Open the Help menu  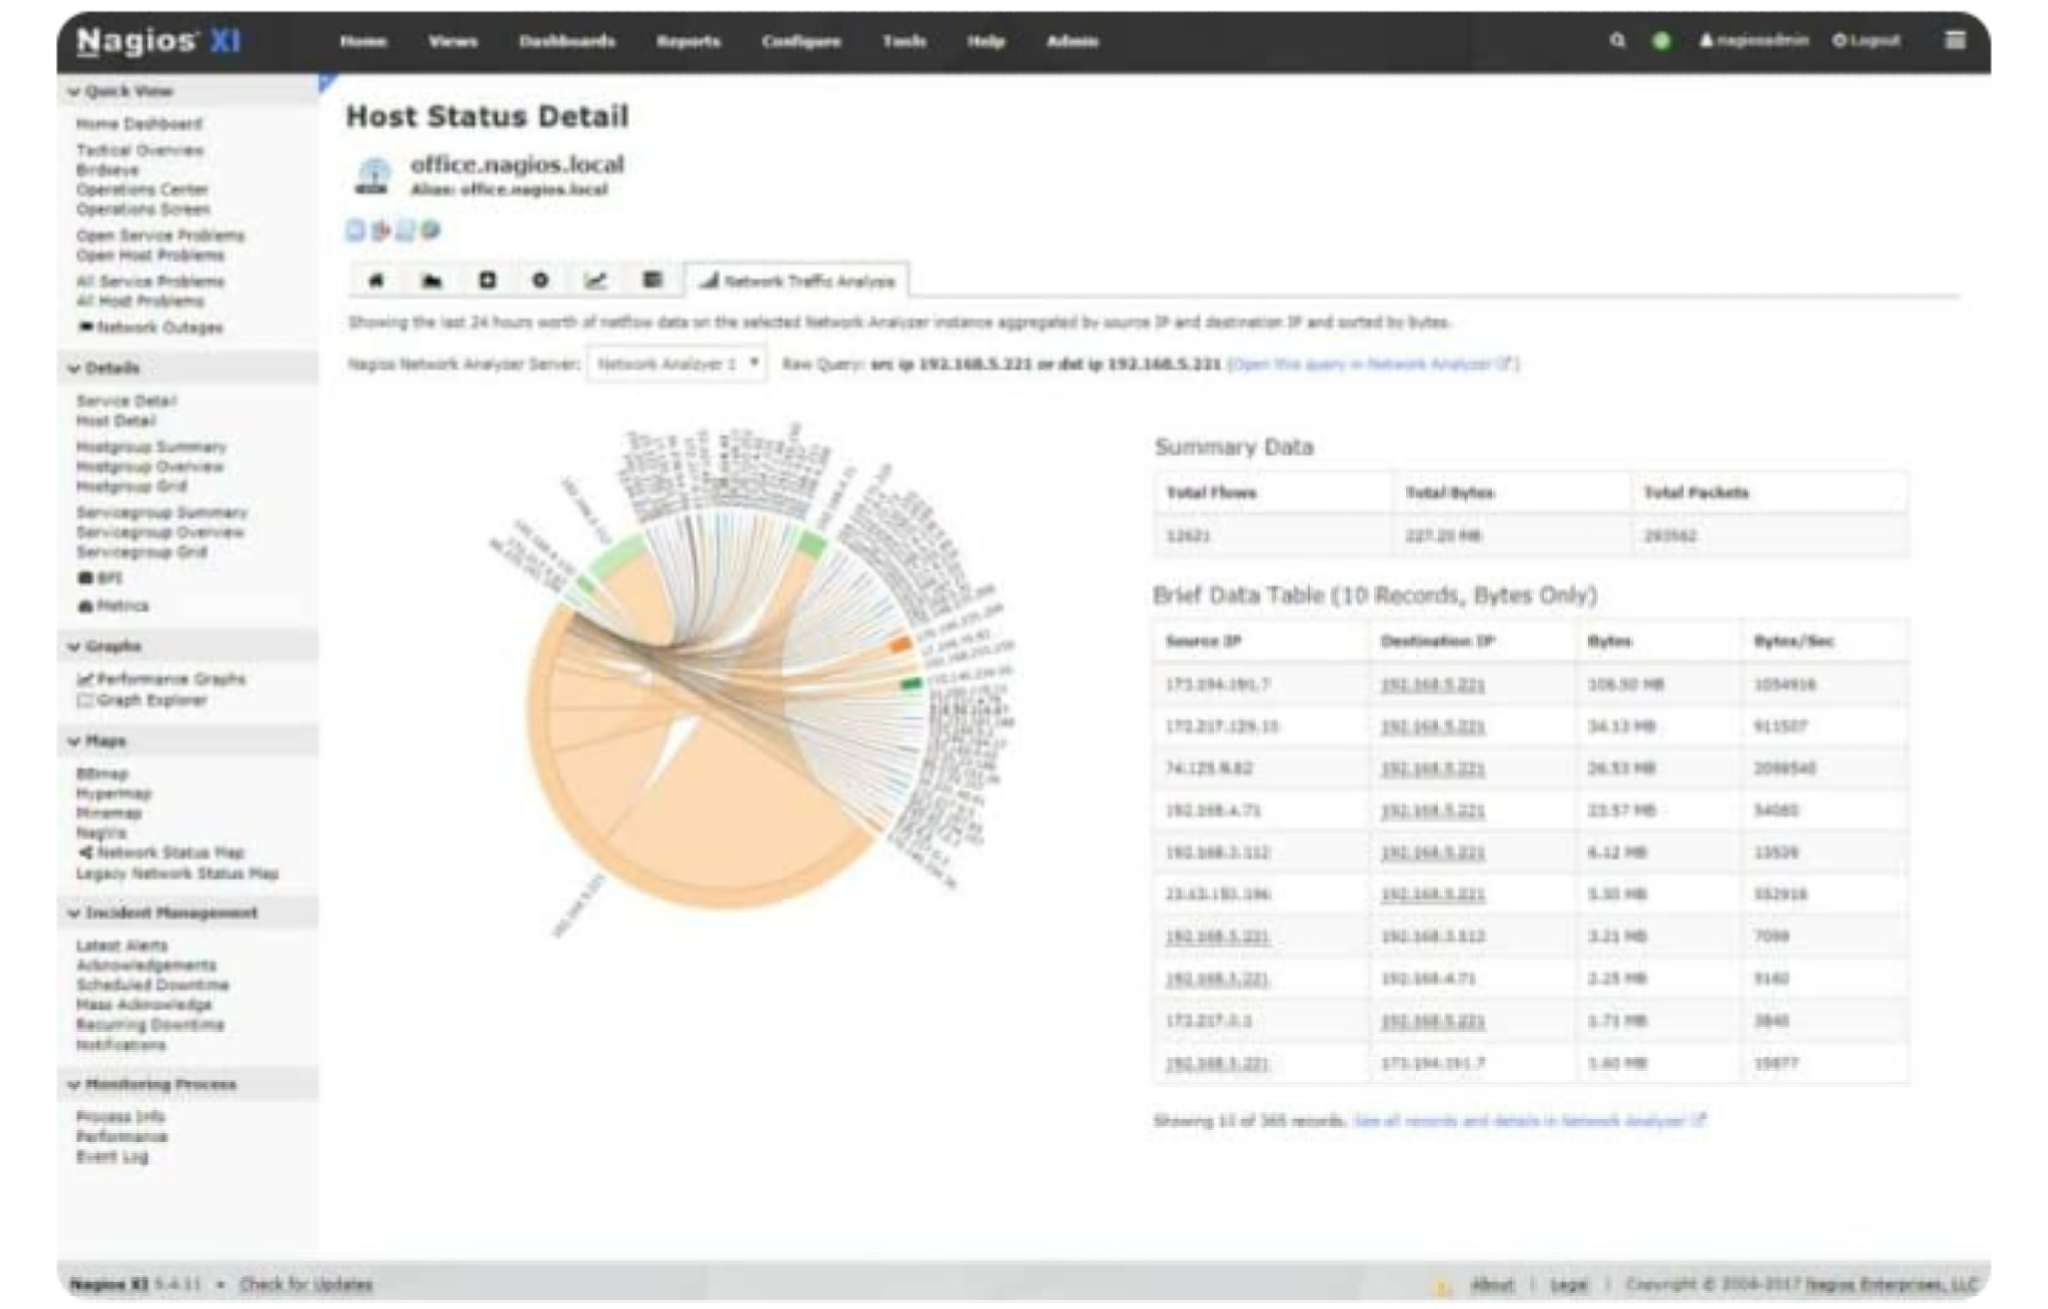pos(986,41)
